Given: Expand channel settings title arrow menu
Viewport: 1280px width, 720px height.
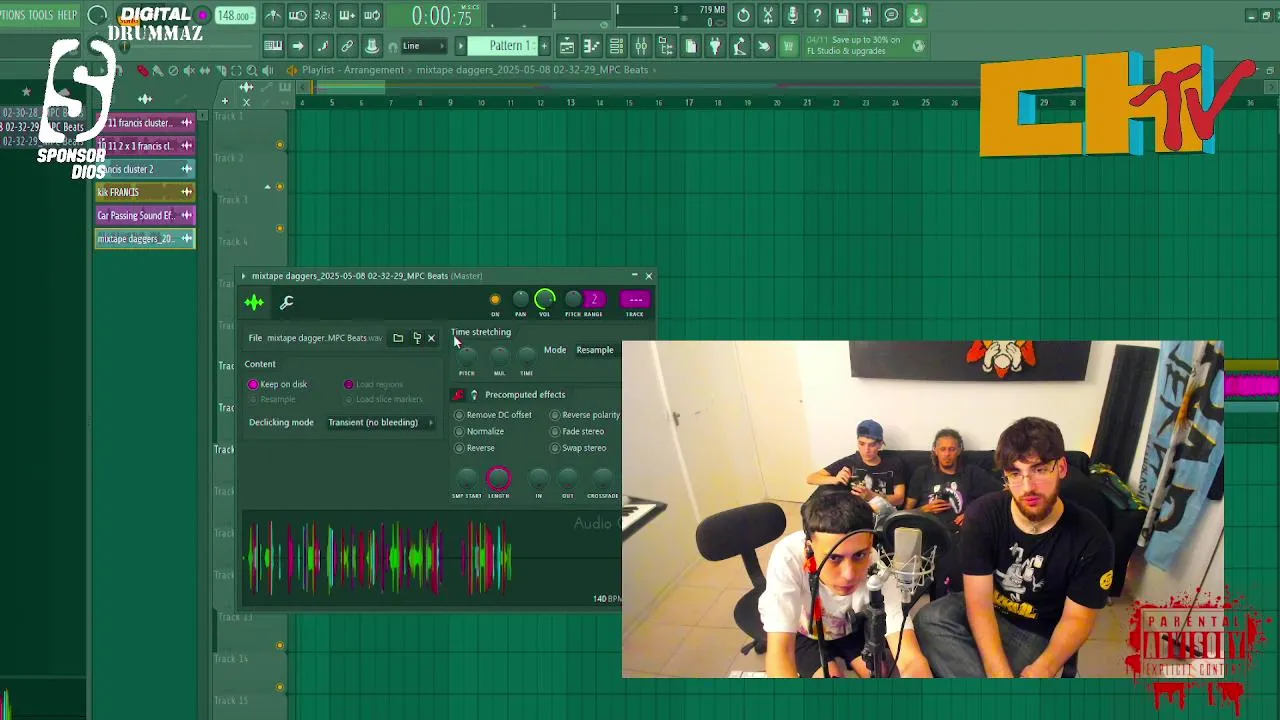Looking at the screenshot, I should (x=243, y=276).
